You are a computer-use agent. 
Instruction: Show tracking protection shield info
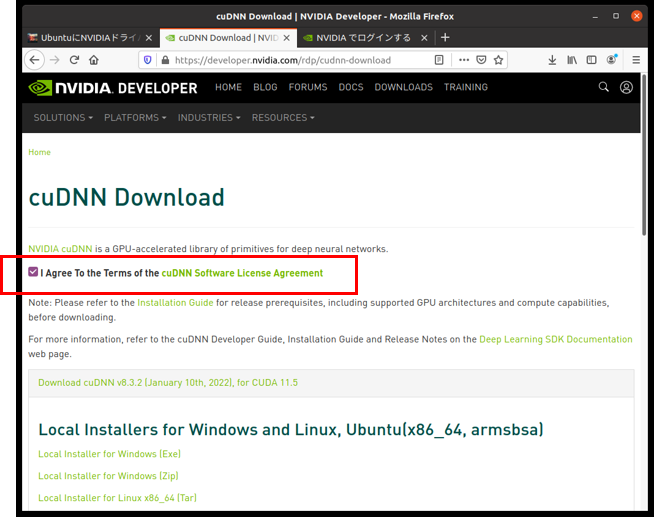147,60
